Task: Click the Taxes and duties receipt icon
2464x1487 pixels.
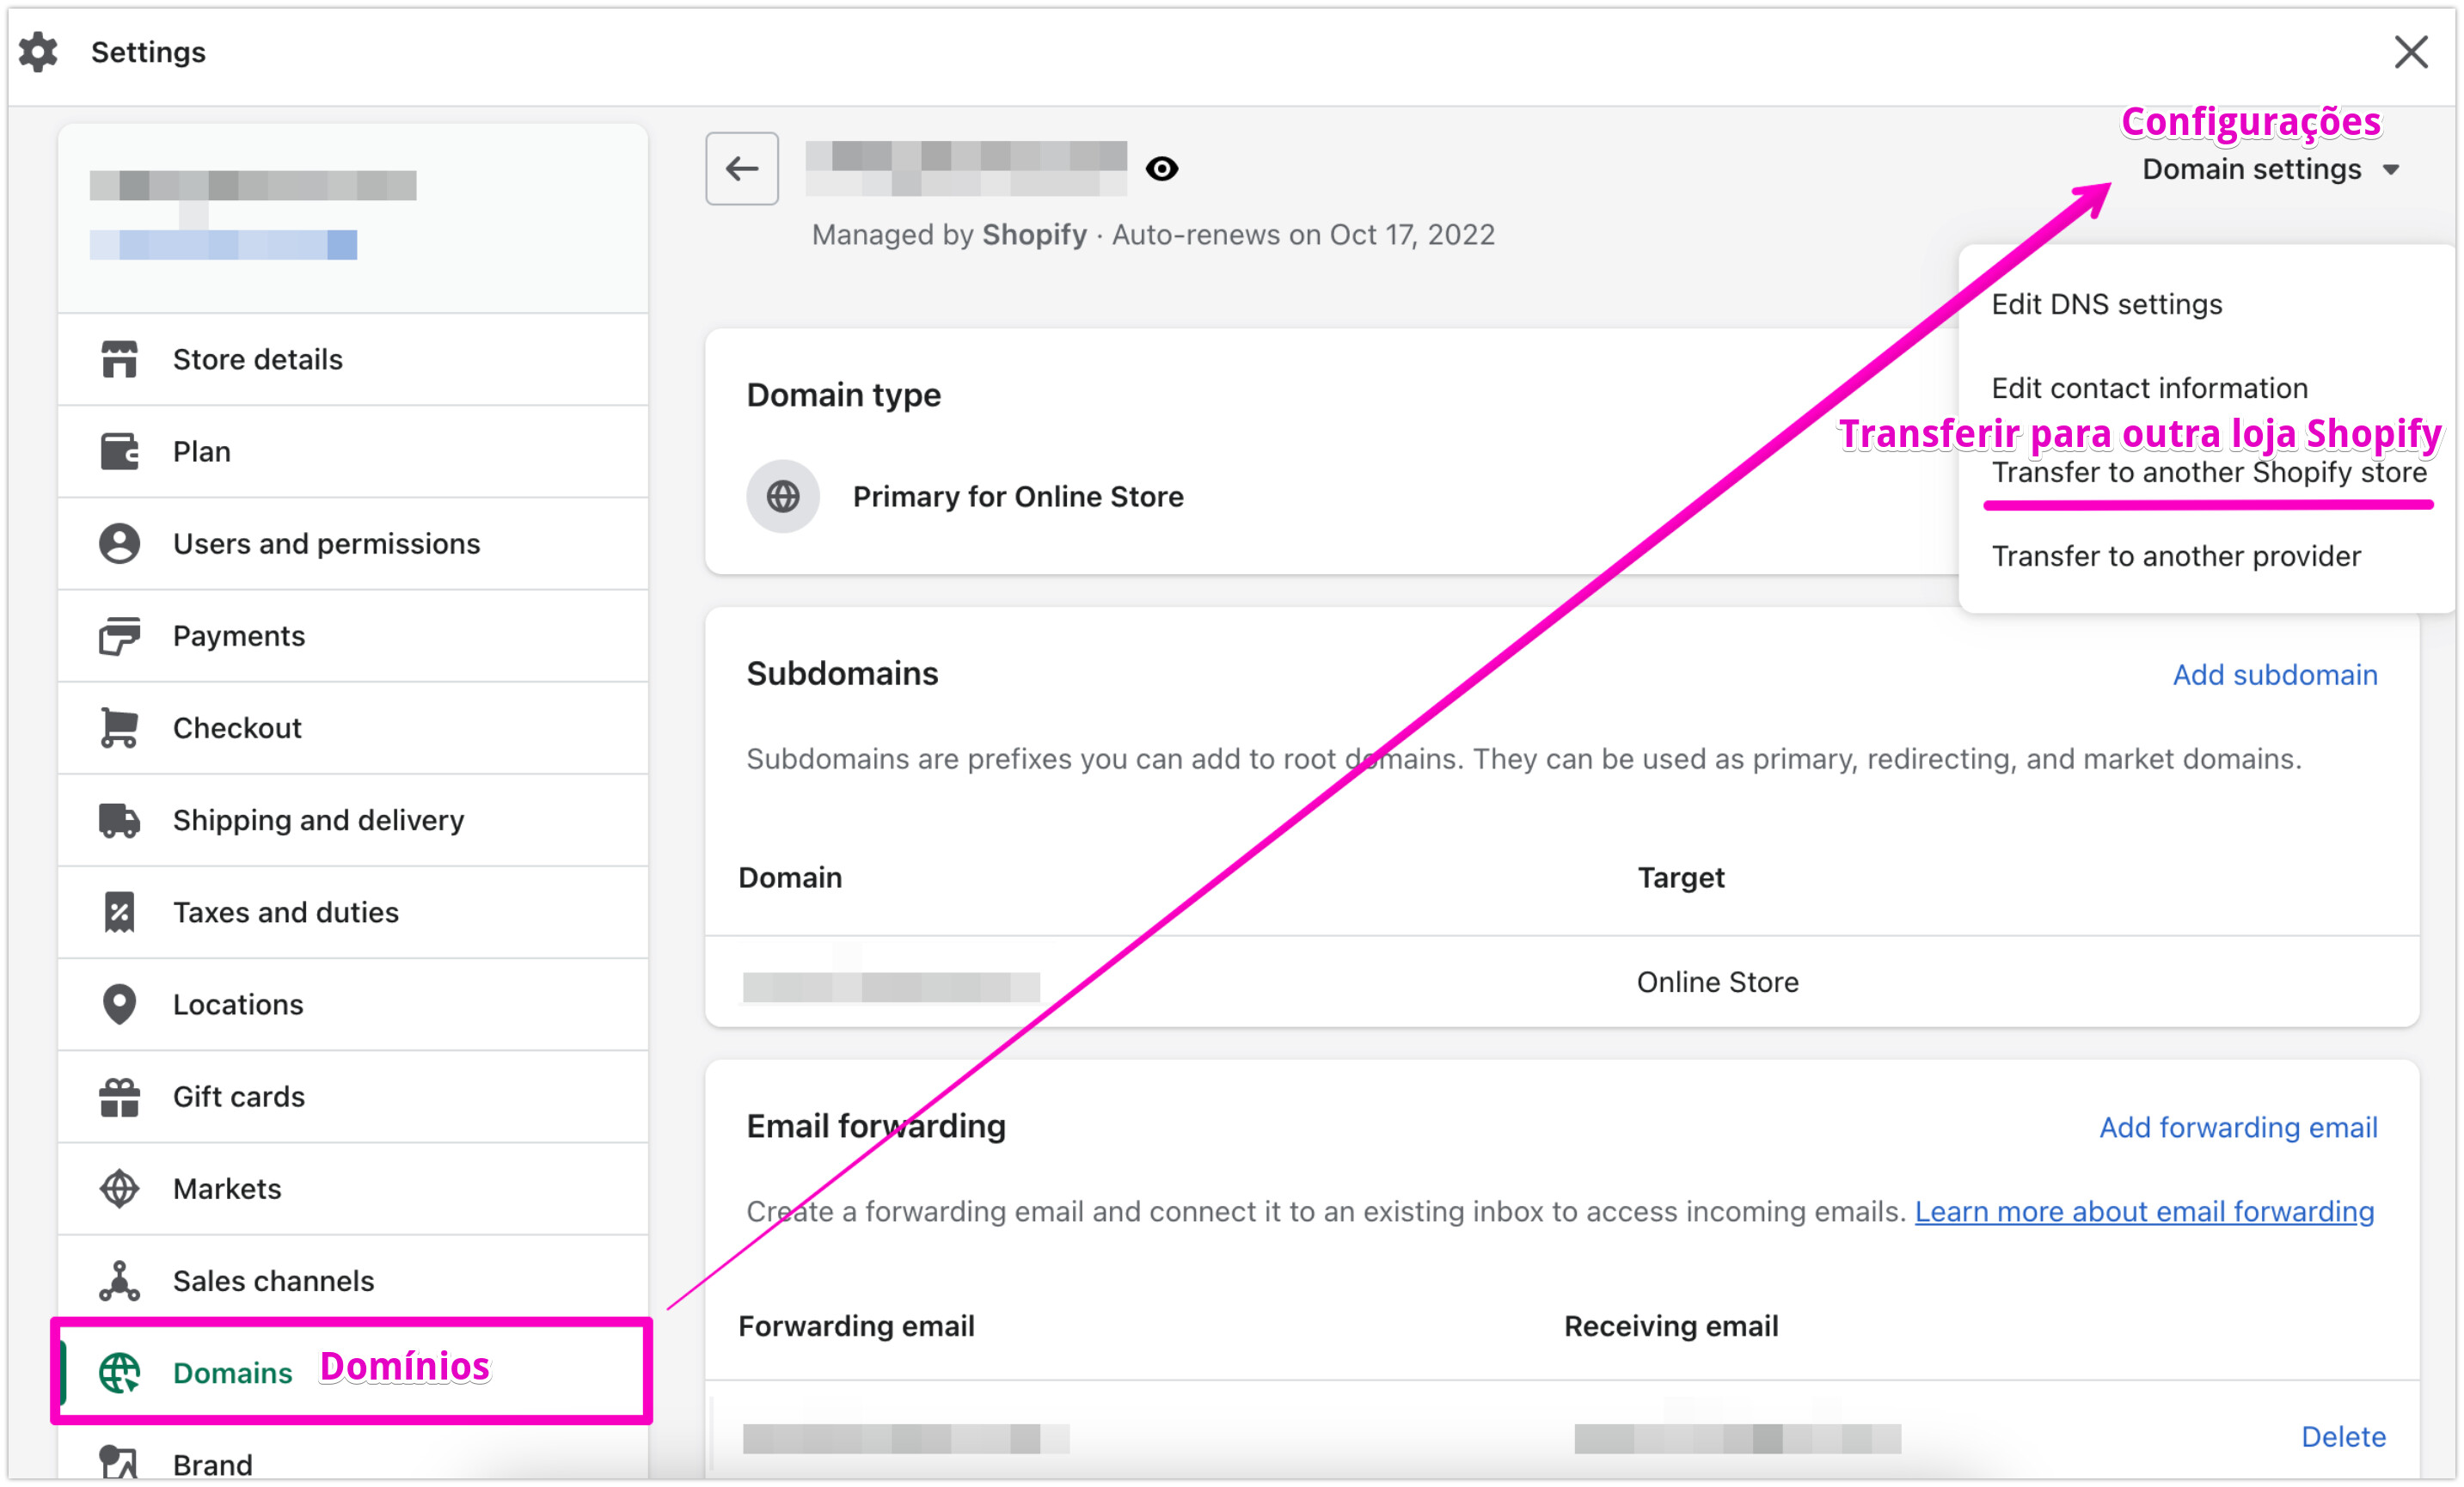Action: pyautogui.click(x=119, y=912)
